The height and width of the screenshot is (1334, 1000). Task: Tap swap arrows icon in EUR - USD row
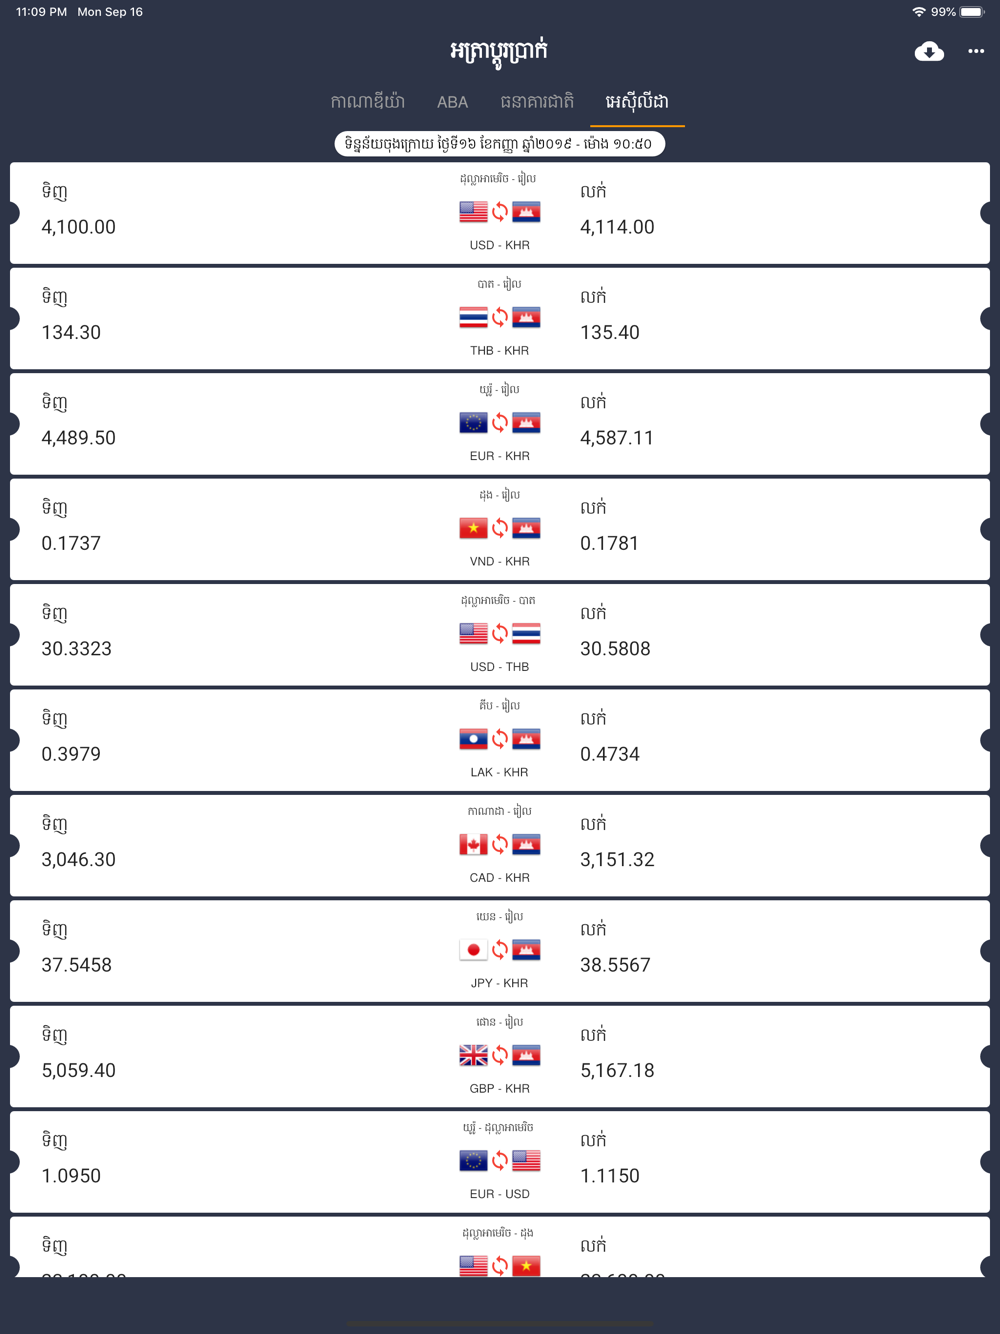pos(500,1161)
